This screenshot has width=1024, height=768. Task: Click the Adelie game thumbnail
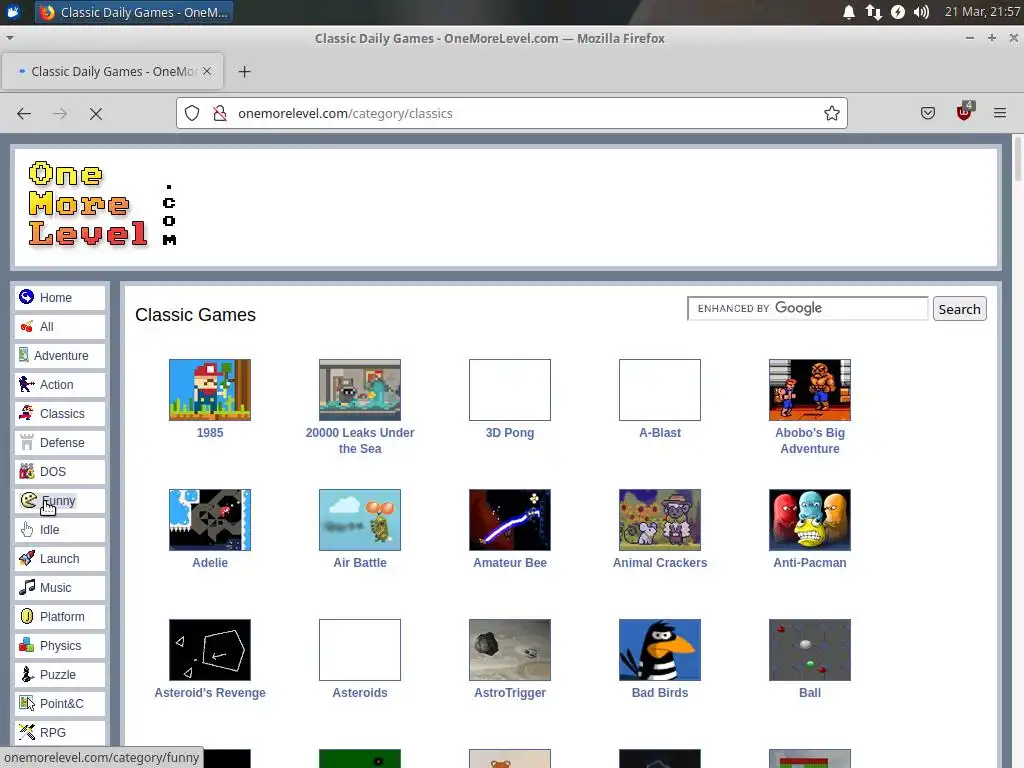click(x=210, y=520)
